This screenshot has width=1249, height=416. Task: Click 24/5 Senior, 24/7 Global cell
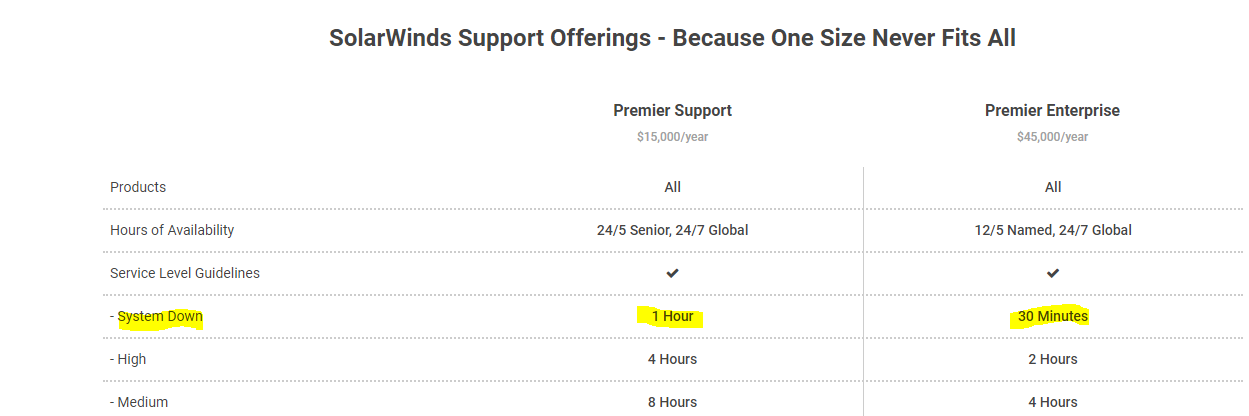(673, 230)
